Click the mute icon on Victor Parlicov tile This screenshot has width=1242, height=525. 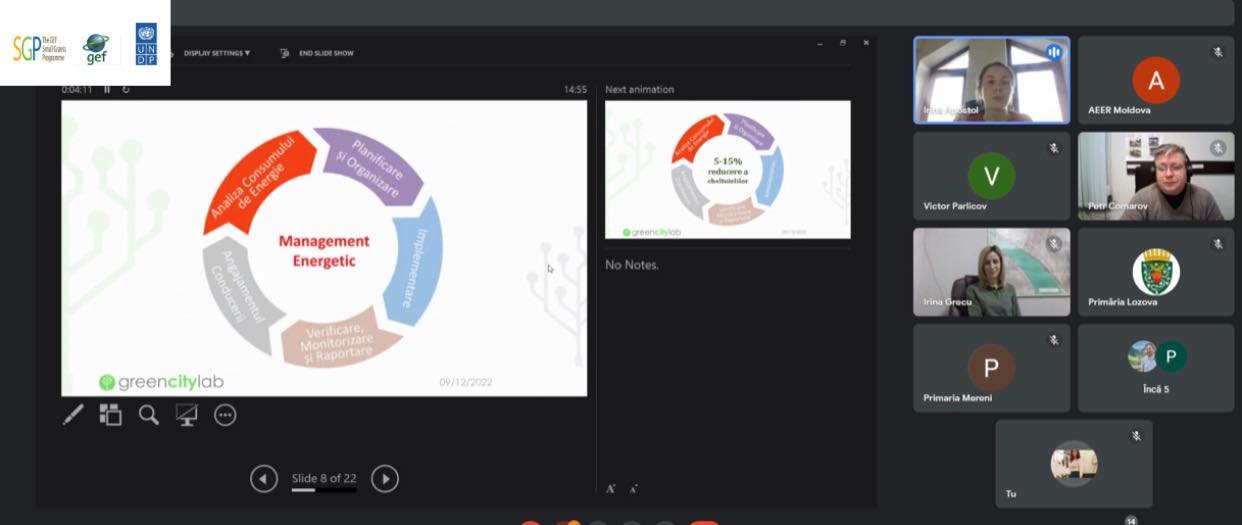tap(1053, 148)
